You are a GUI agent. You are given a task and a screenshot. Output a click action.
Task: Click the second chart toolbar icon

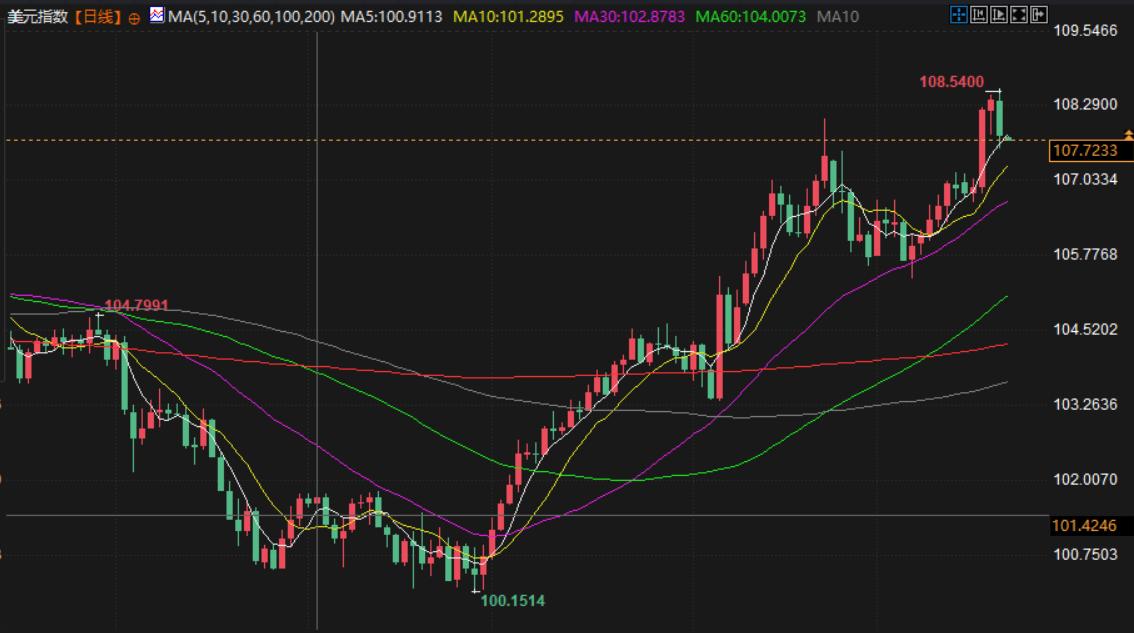point(978,14)
